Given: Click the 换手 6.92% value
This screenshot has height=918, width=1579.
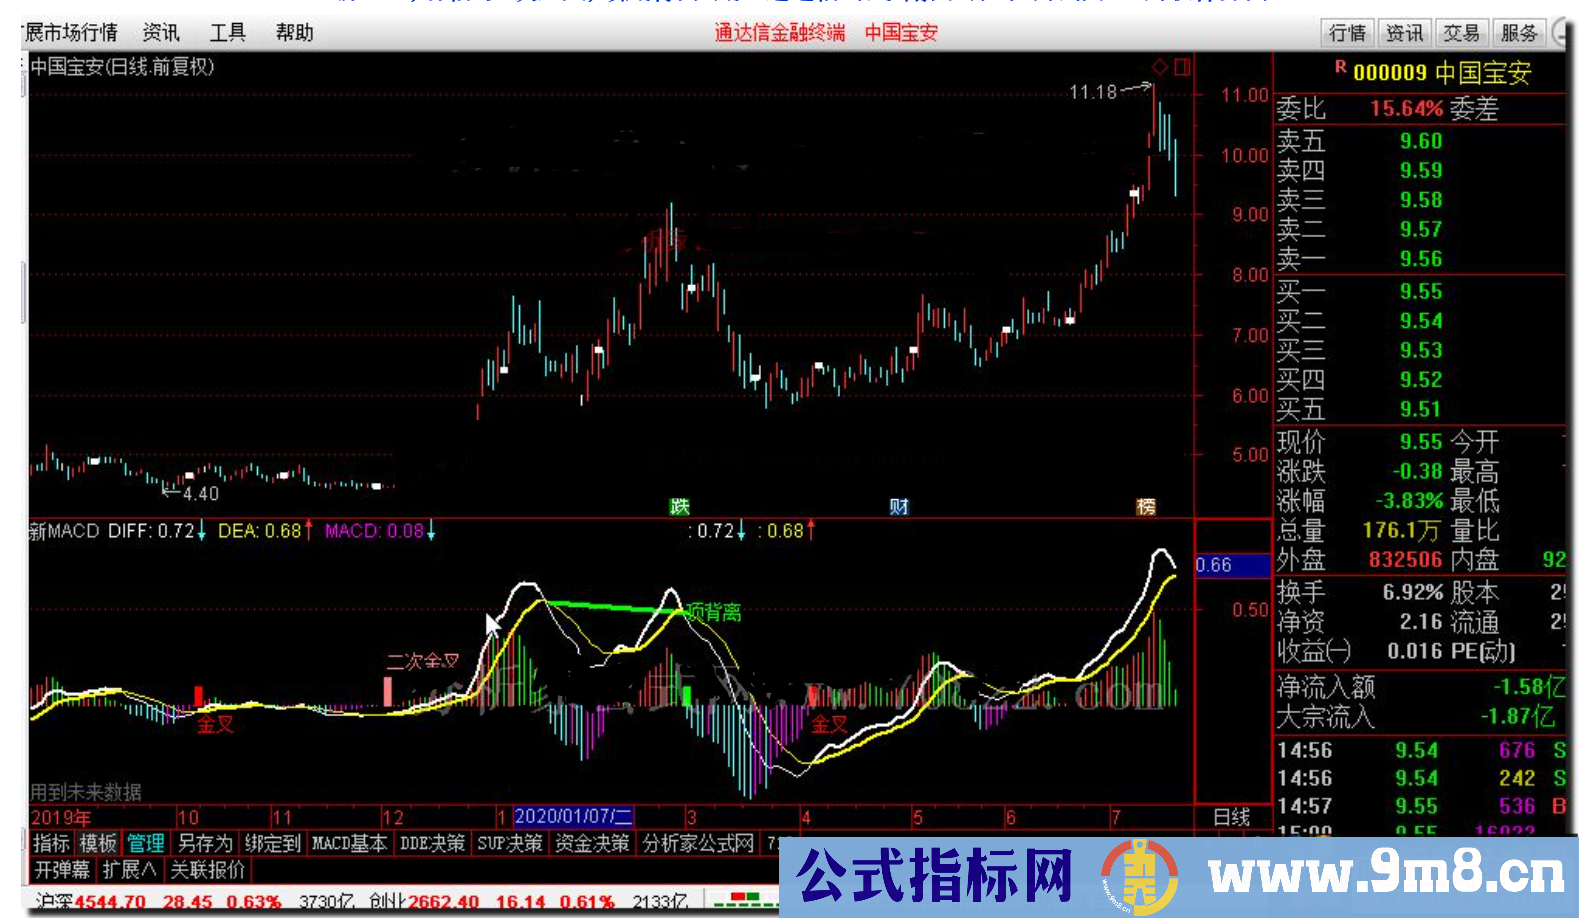Looking at the screenshot, I should click(x=1413, y=592).
